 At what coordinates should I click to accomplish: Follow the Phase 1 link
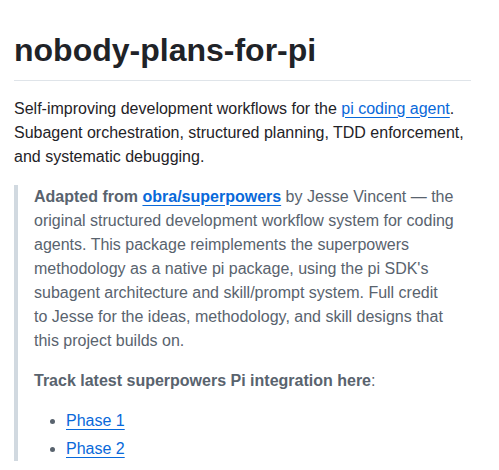(x=95, y=420)
